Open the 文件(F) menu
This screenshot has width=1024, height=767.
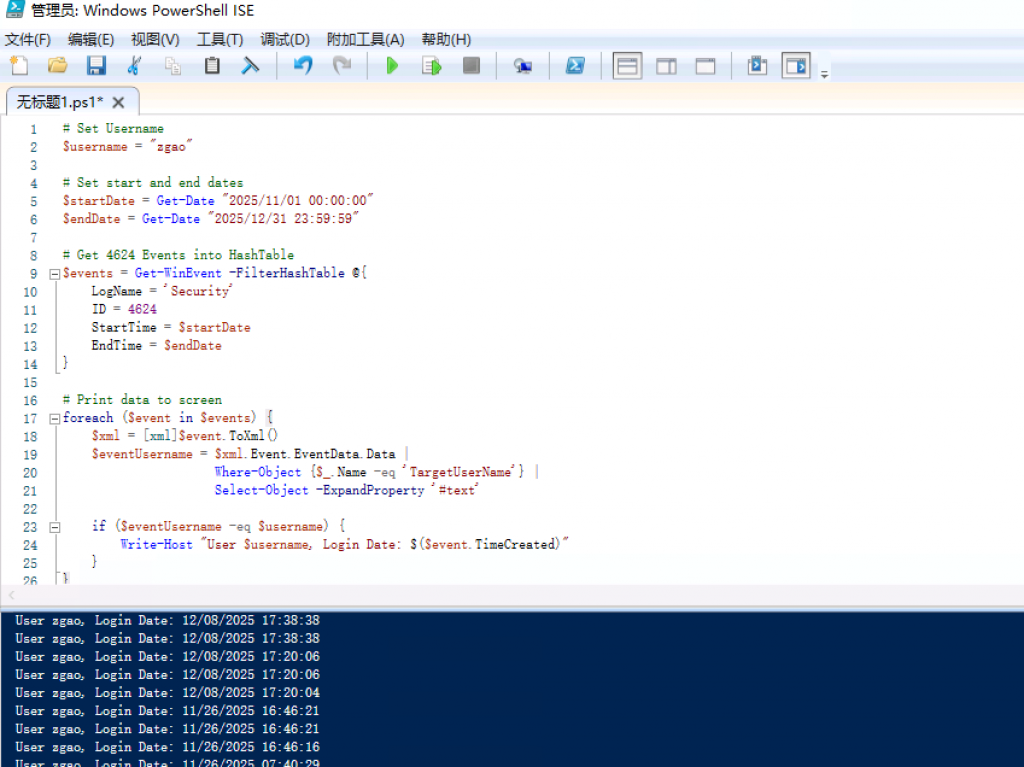click(x=28, y=39)
